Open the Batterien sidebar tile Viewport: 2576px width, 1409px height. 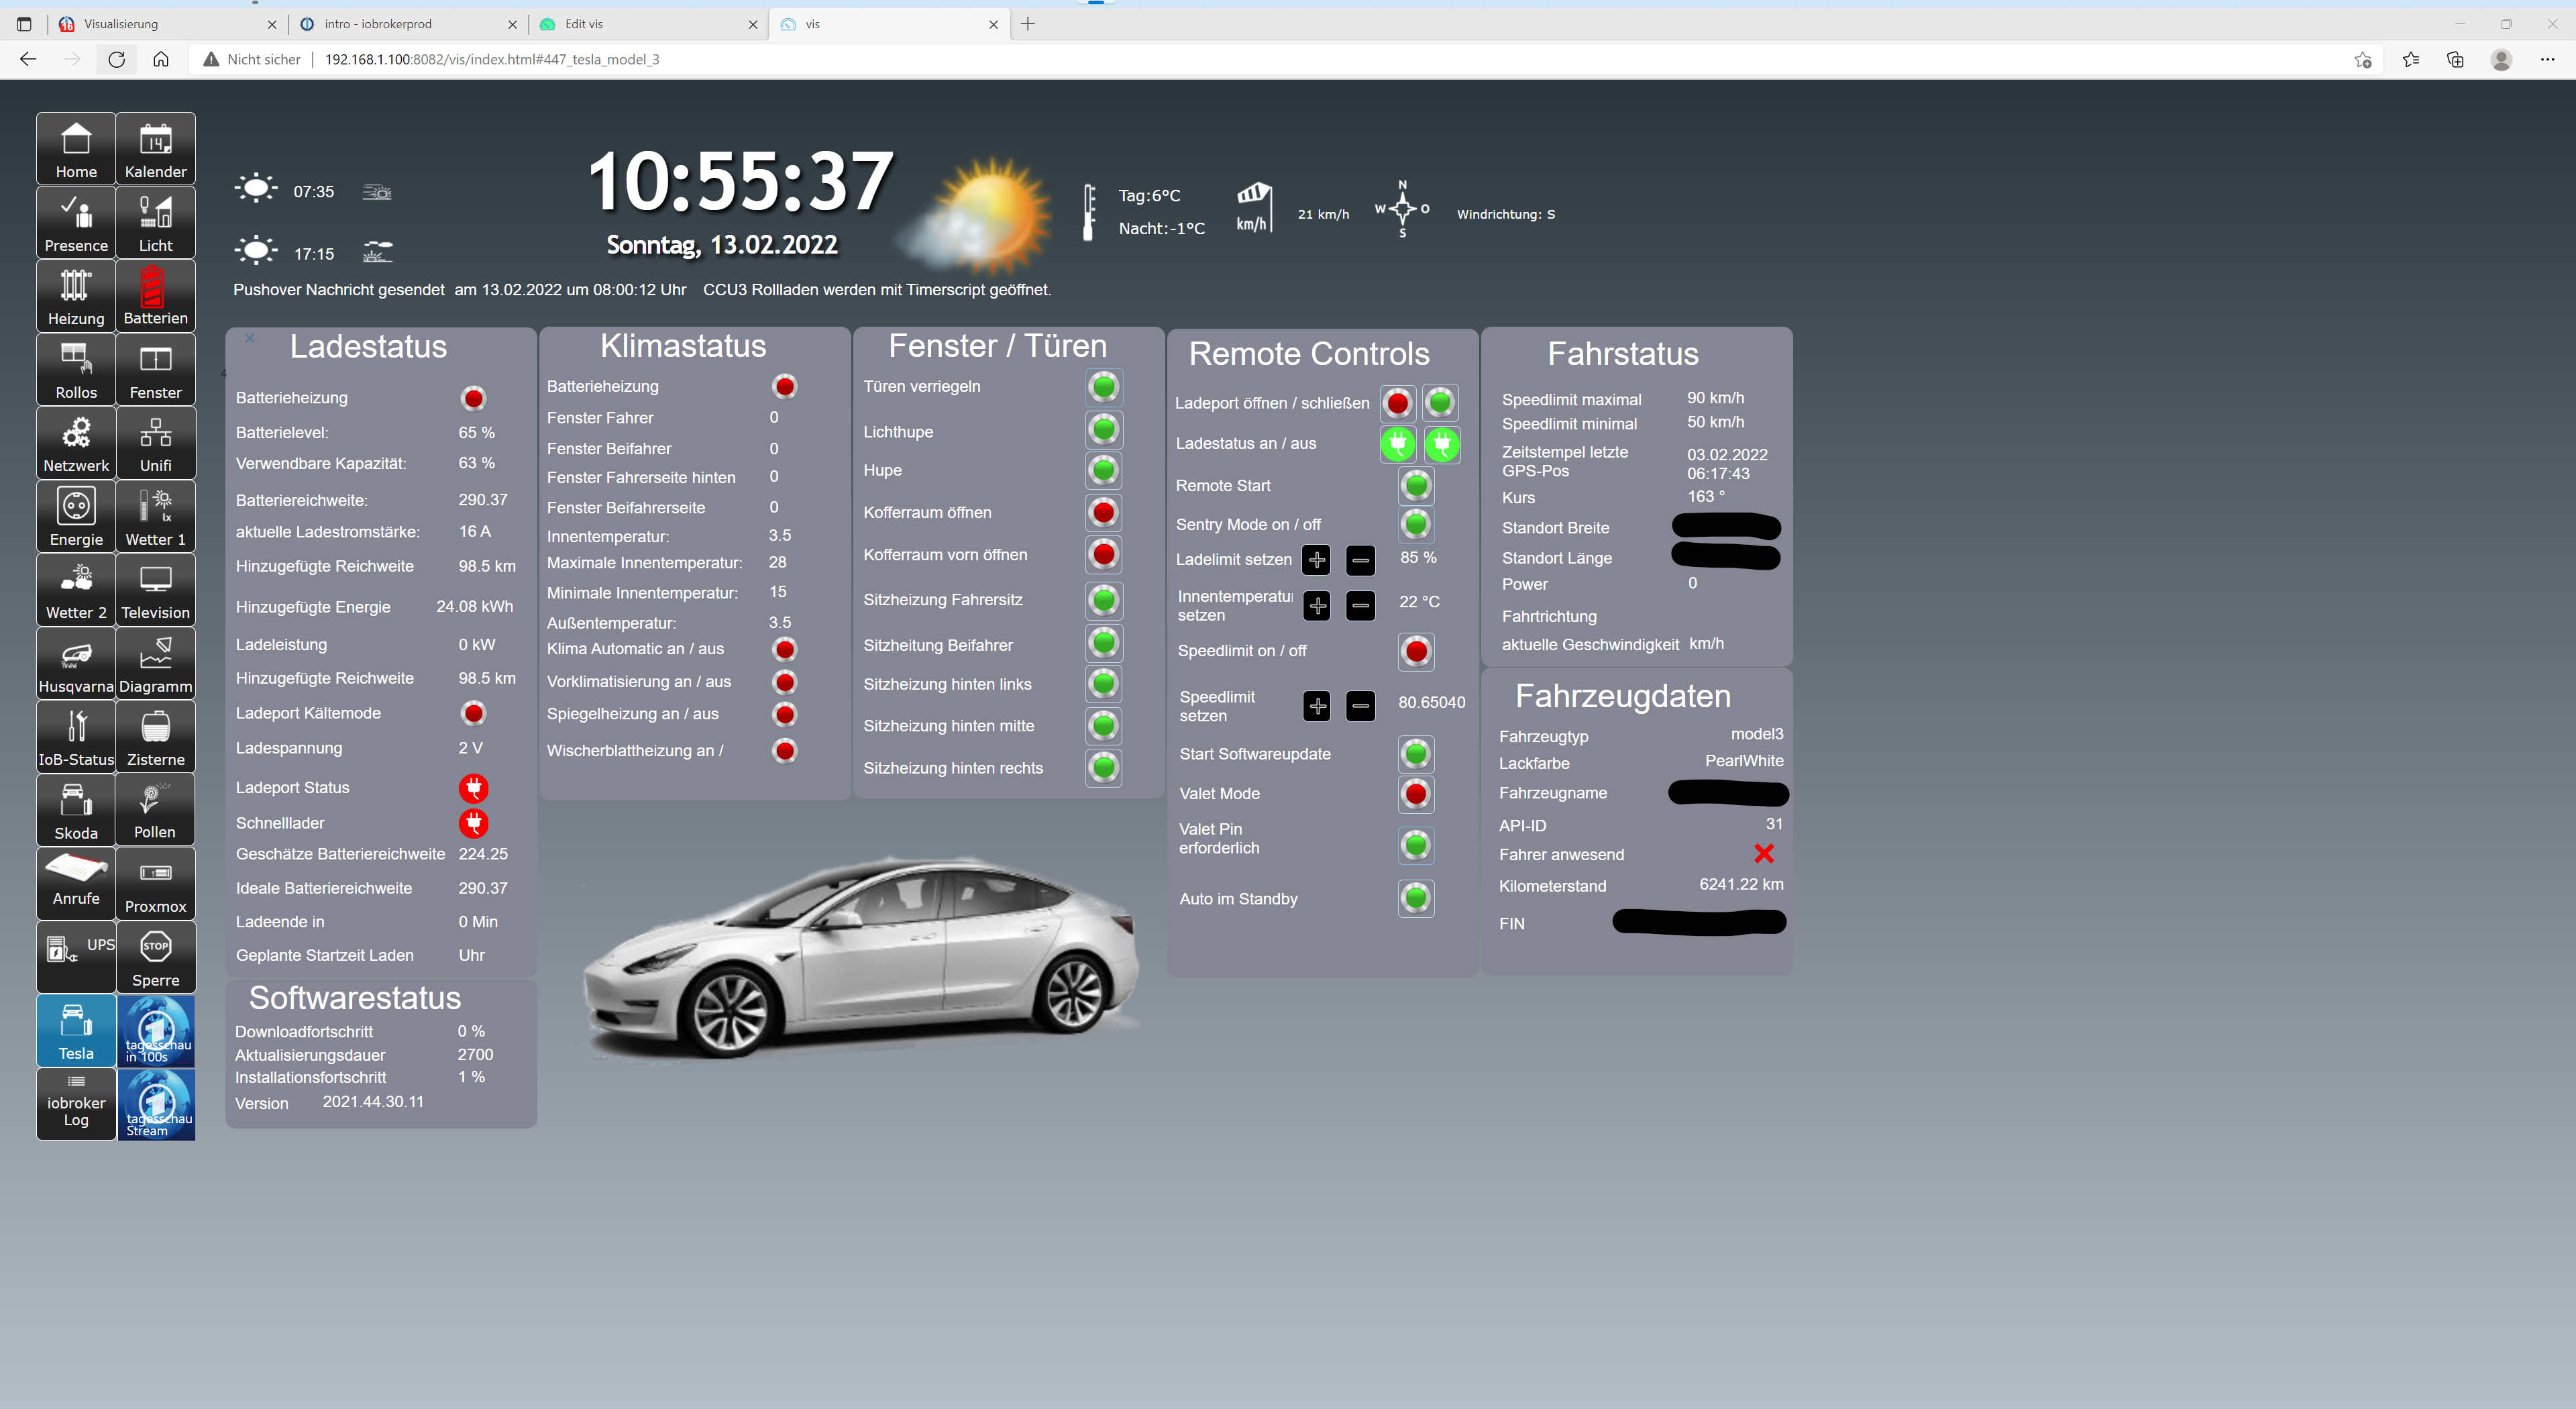tap(155, 296)
